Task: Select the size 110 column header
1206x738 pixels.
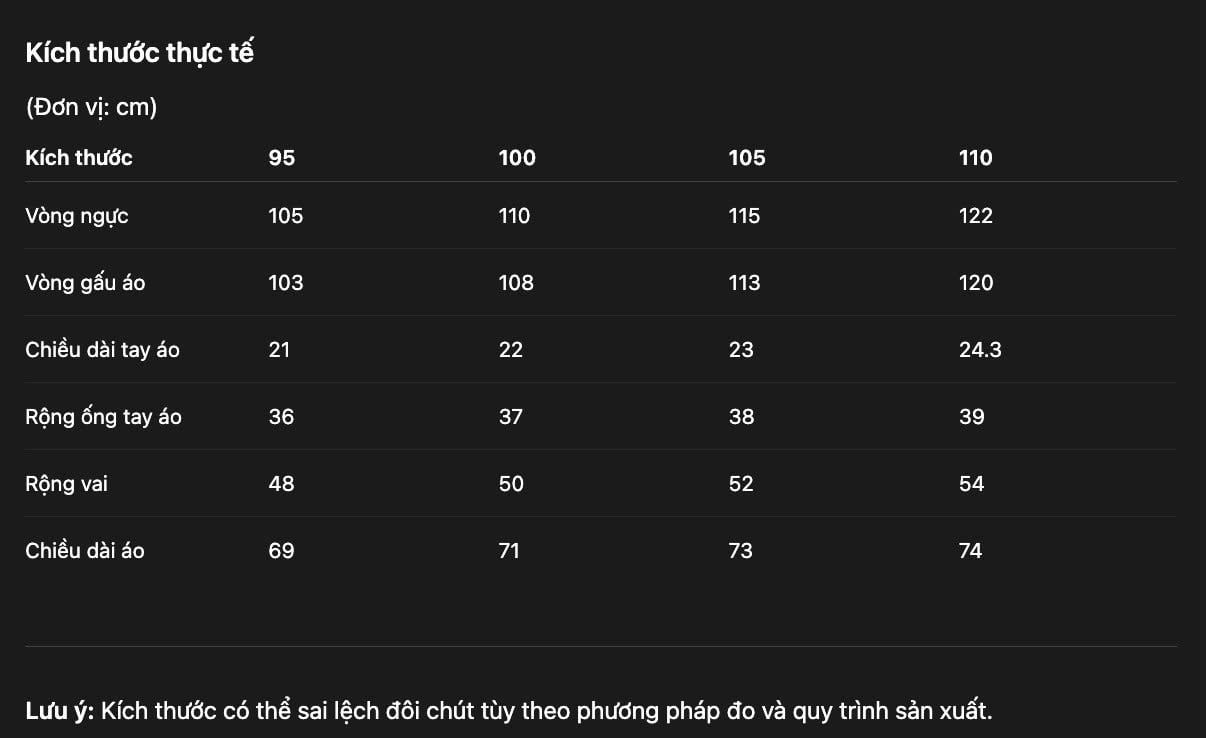Action: point(975,157)
